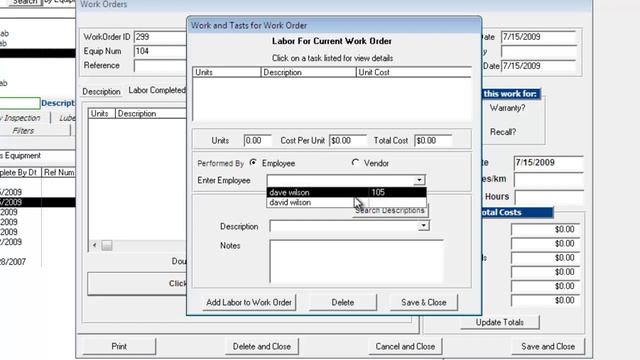The image size is (640, 360).
Task: Click the Cancel and Close button
Action: [x=405, y=347]
